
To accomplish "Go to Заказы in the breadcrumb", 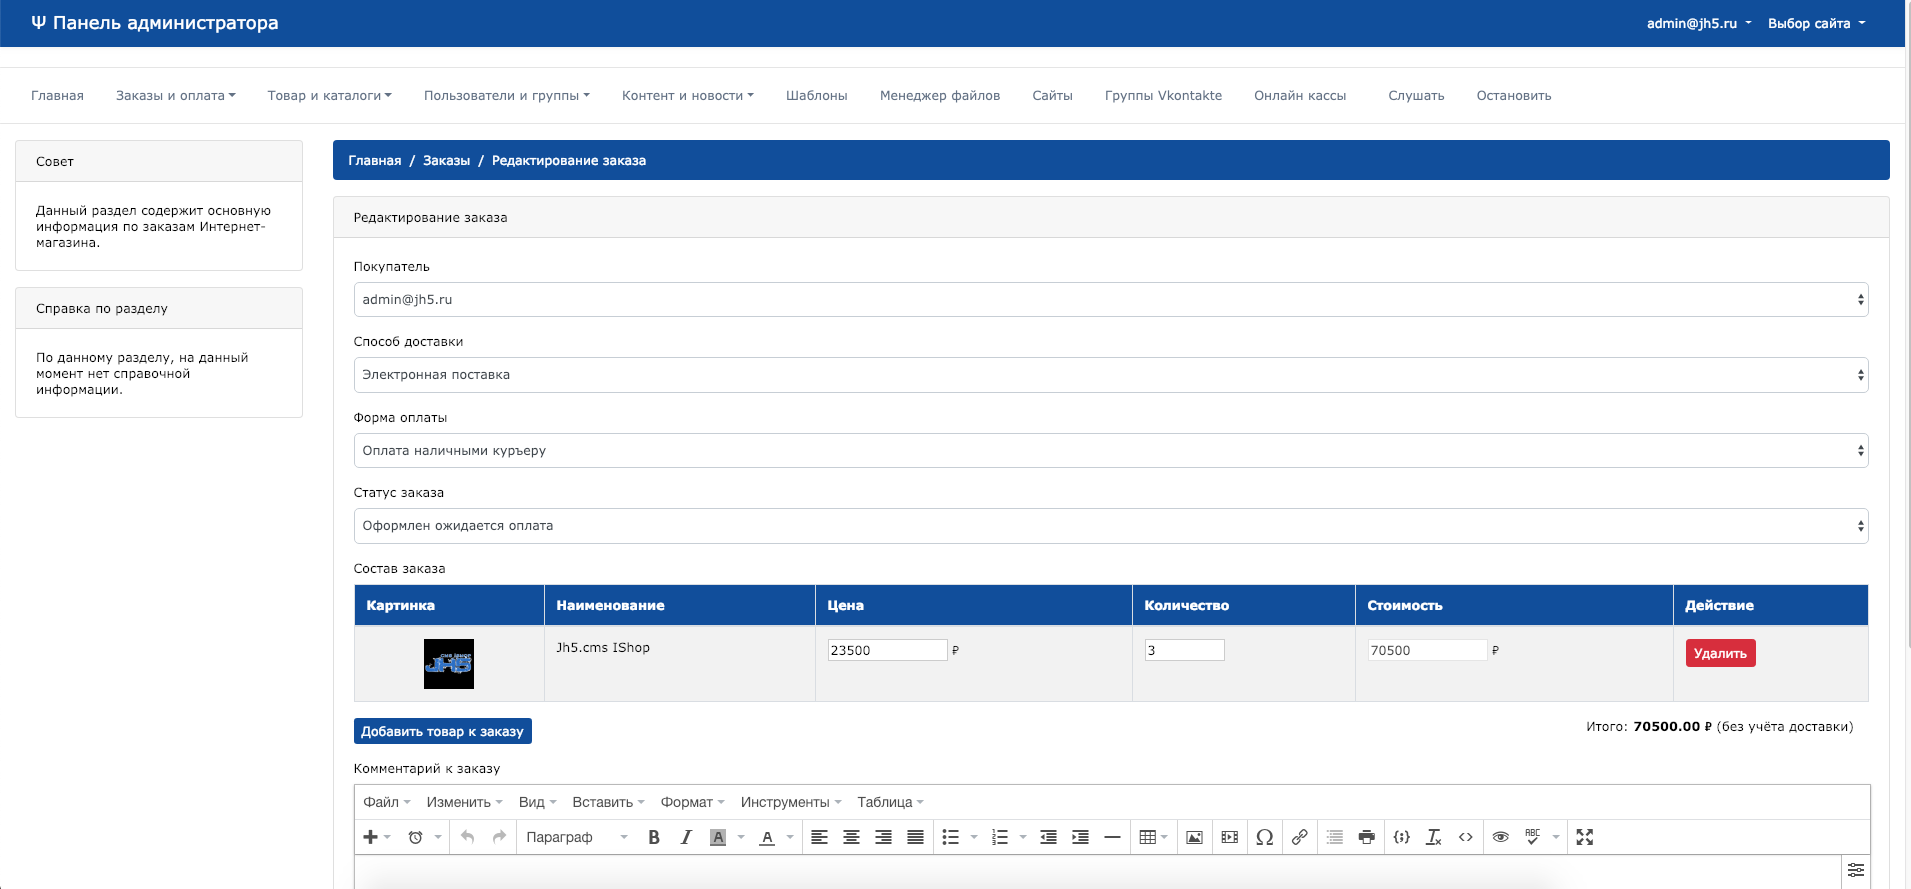I will tap(446, 160).
